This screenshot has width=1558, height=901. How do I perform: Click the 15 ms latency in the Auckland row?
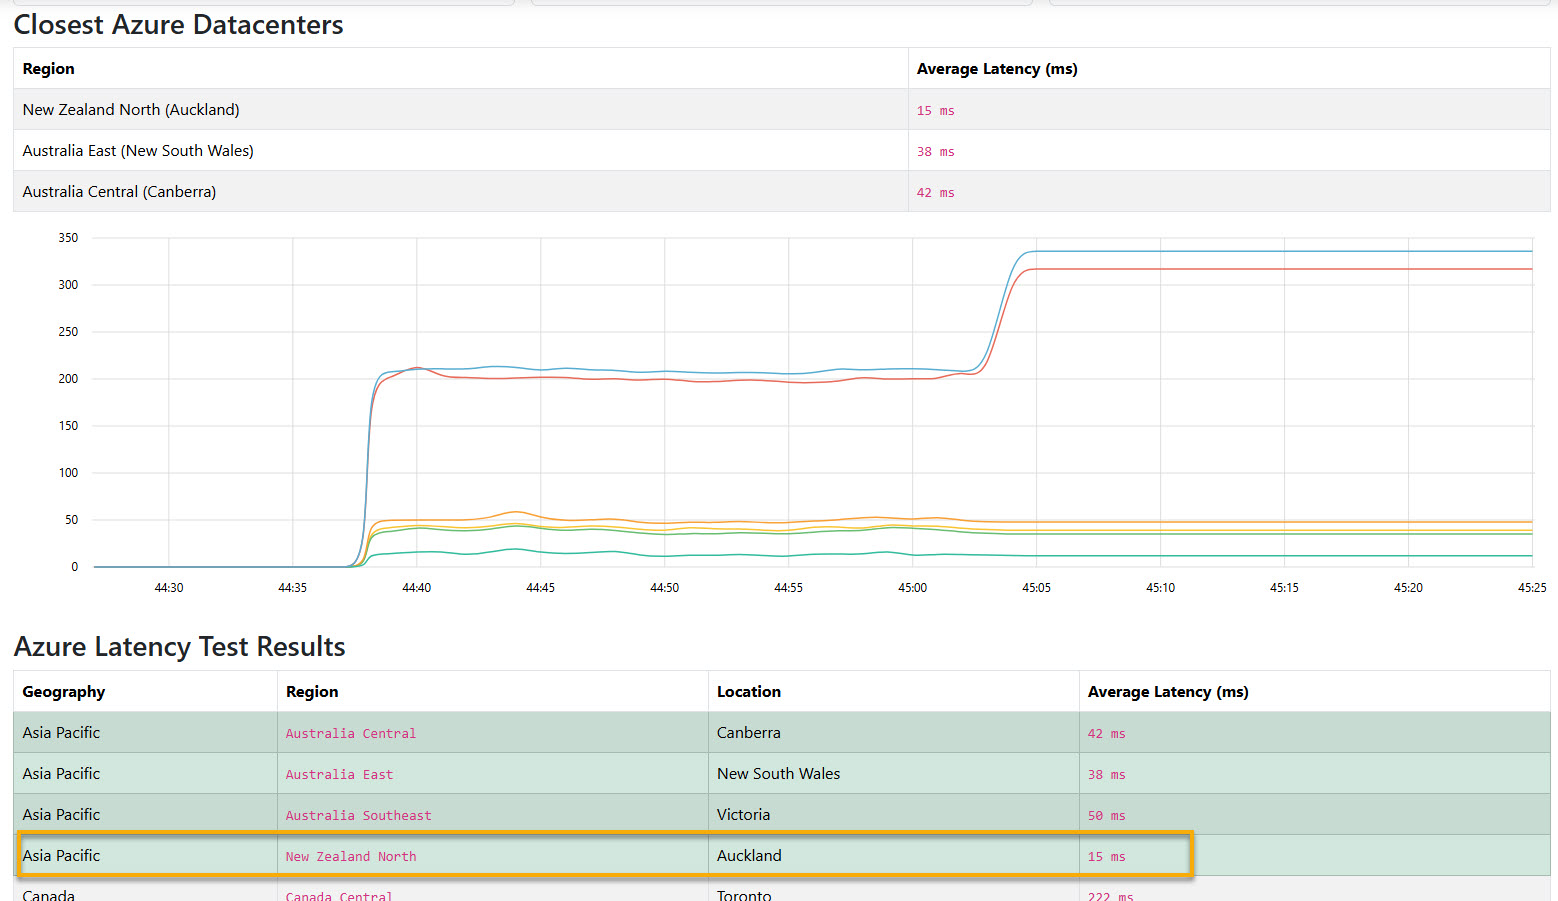(1107, 857)
